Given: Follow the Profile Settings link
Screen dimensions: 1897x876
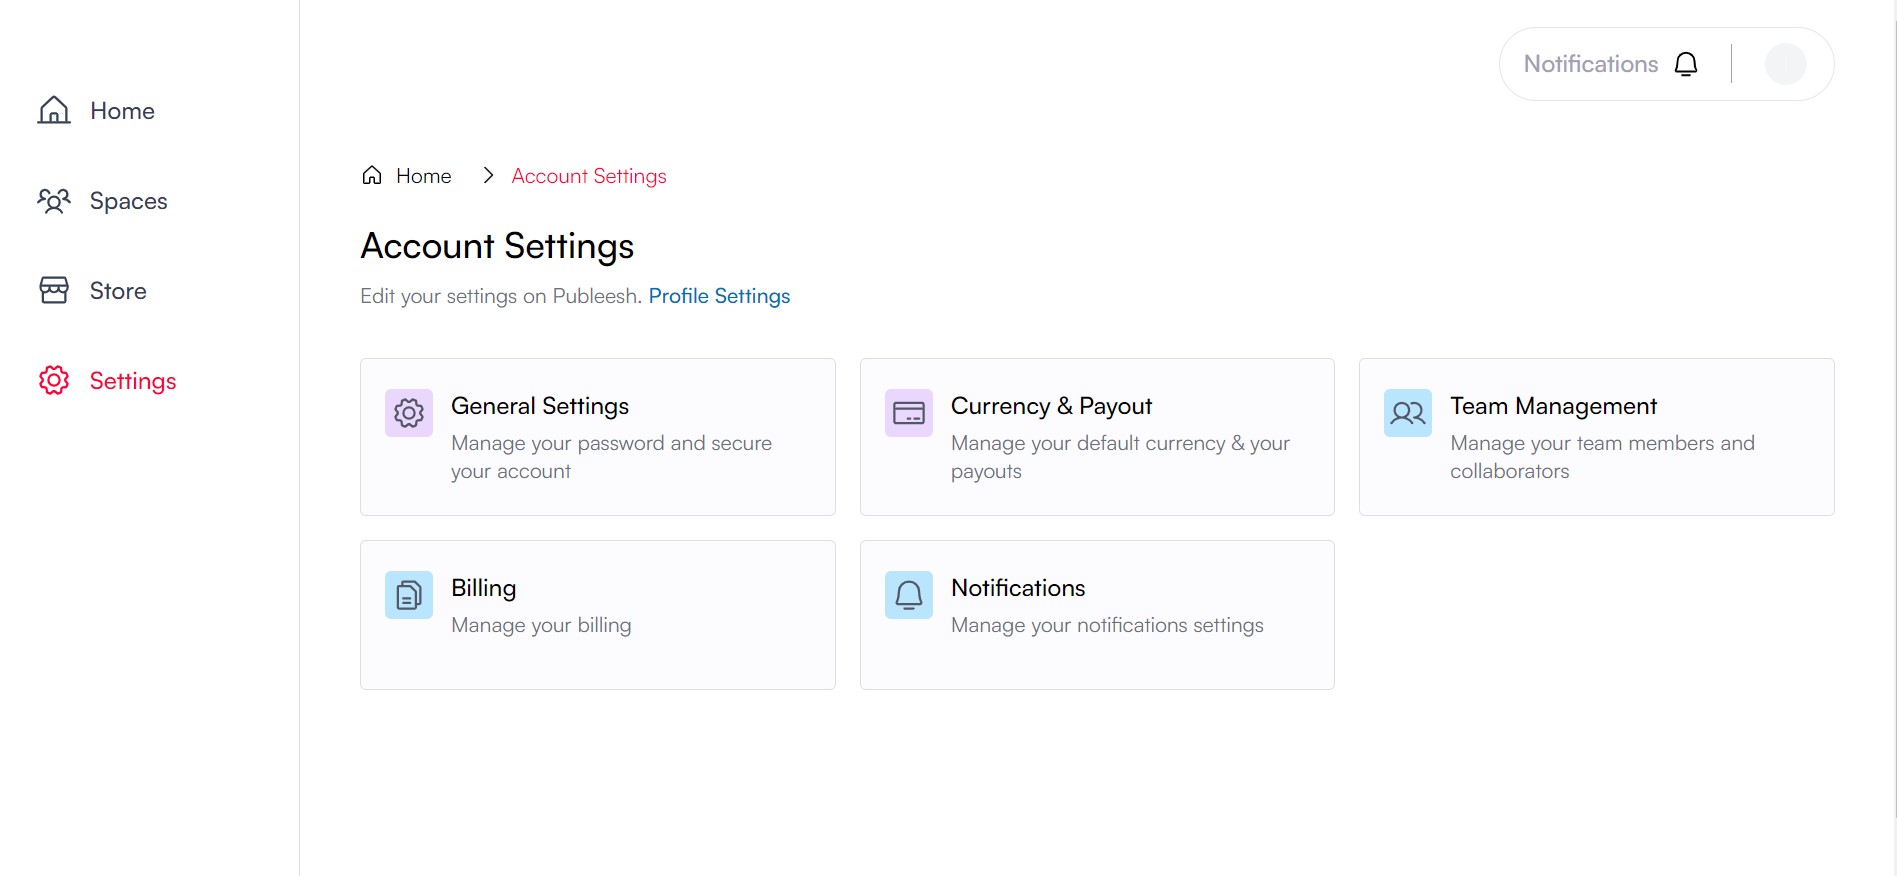Looking at the screenshot, I should tap(719, 296).
